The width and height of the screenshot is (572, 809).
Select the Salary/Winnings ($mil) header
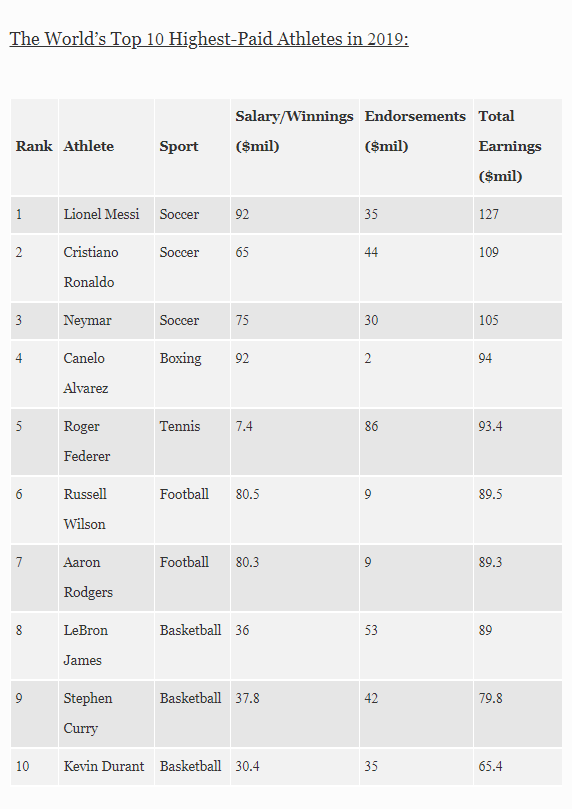(295, 131)
